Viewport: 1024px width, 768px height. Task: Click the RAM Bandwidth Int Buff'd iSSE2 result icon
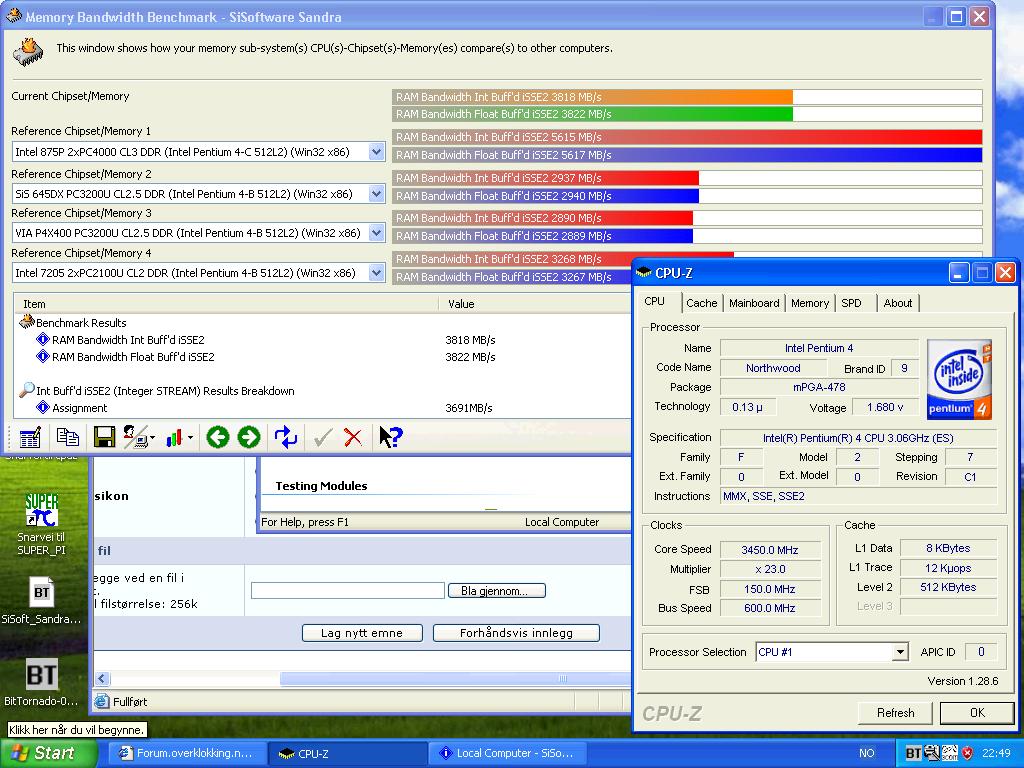tap(43, 340)
